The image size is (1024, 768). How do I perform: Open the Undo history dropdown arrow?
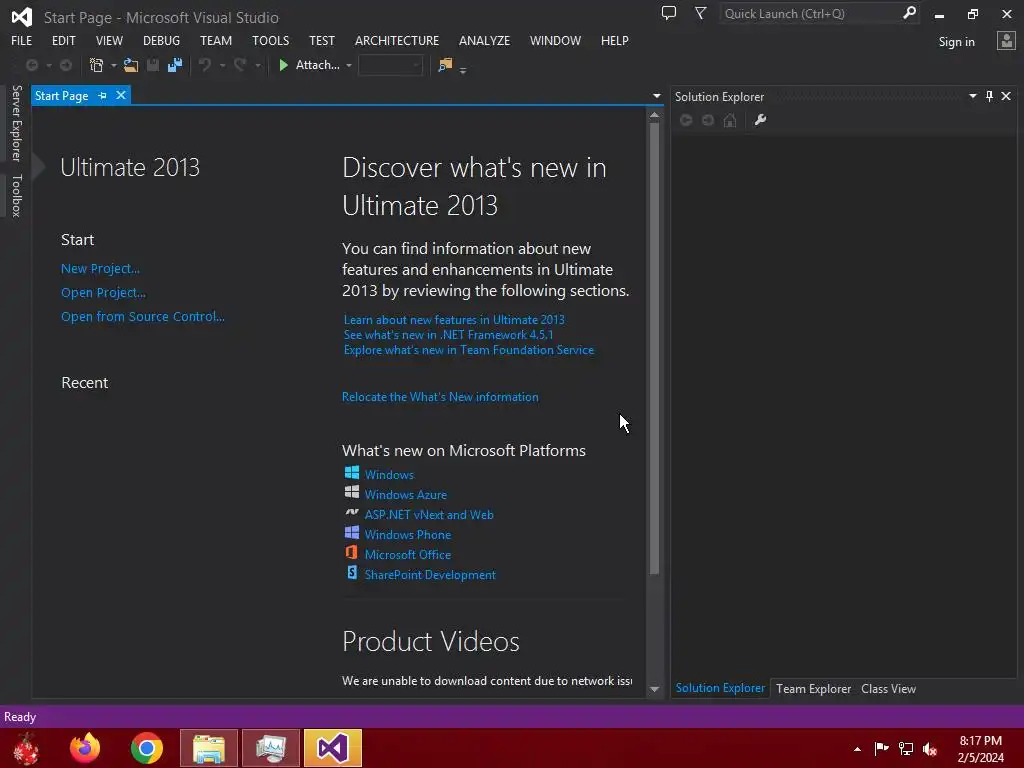[x=223, y=65]
